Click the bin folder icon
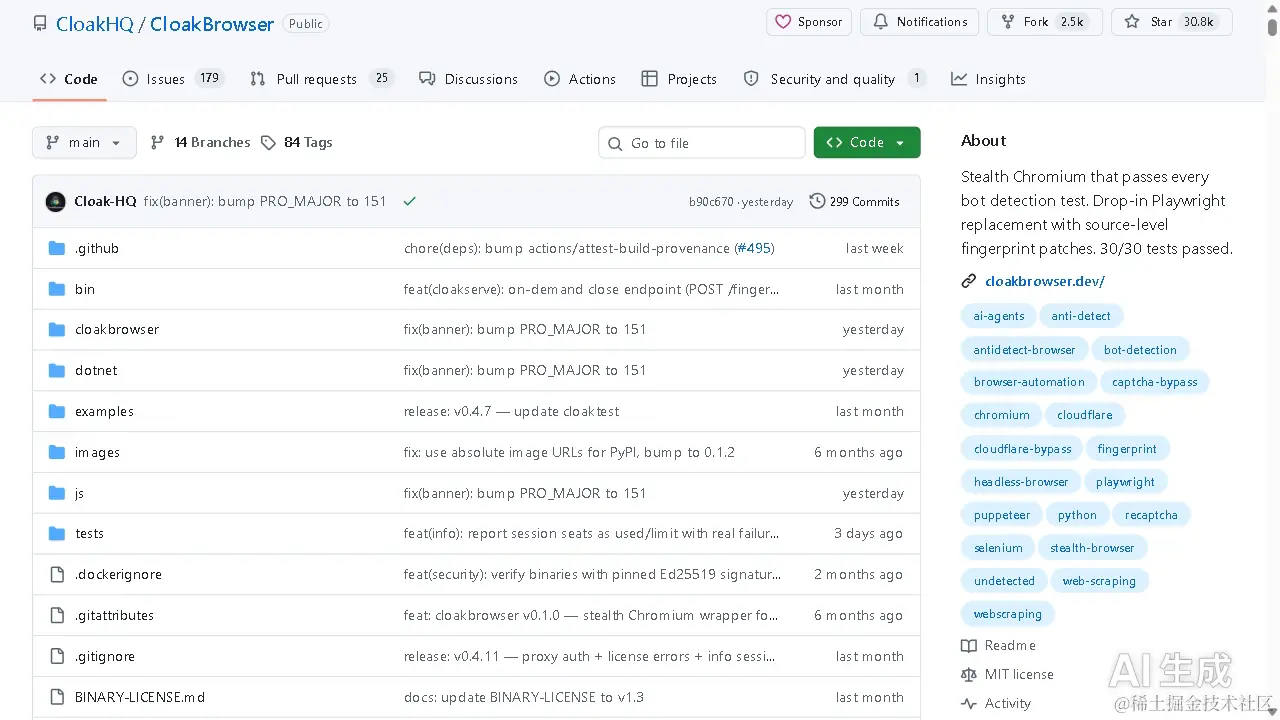The height and width of the screenshot is (720, 1280). [x=57, y=289]
